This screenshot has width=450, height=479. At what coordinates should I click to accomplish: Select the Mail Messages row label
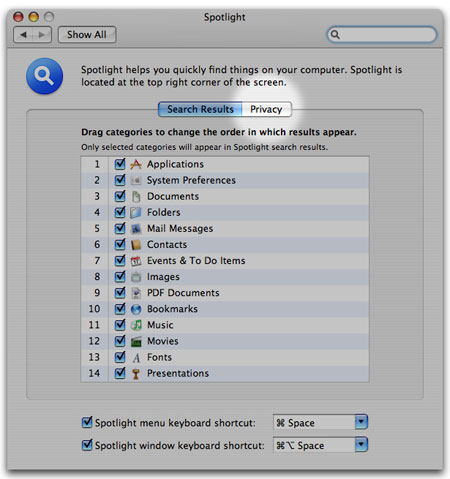click(180, 229)
